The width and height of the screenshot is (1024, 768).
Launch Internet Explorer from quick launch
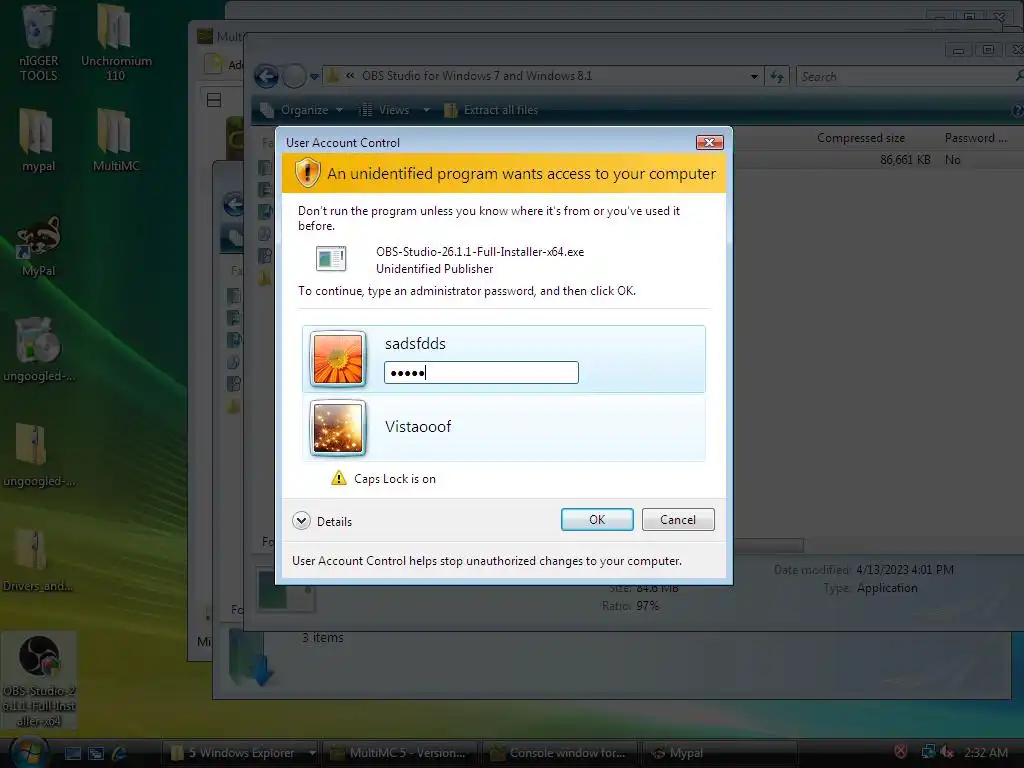pos(119,753)
